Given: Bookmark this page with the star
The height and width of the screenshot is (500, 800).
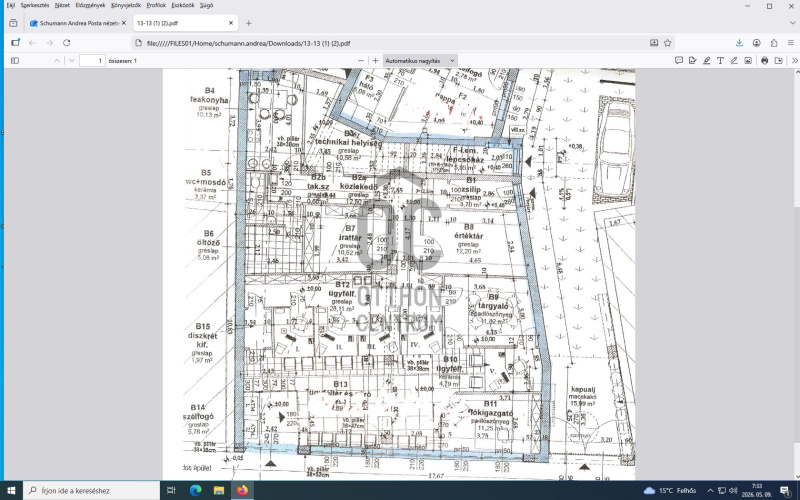Looking at the screenshot, I should tap(667, 43).
